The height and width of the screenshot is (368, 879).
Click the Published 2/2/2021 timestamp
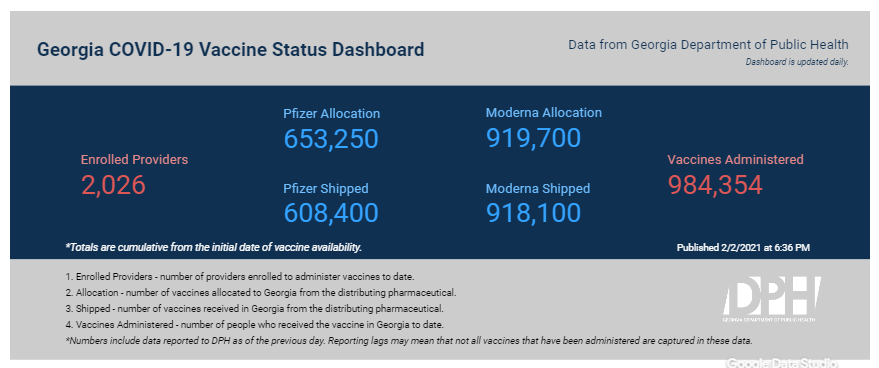pyautogui.click(x=743, y=247)
